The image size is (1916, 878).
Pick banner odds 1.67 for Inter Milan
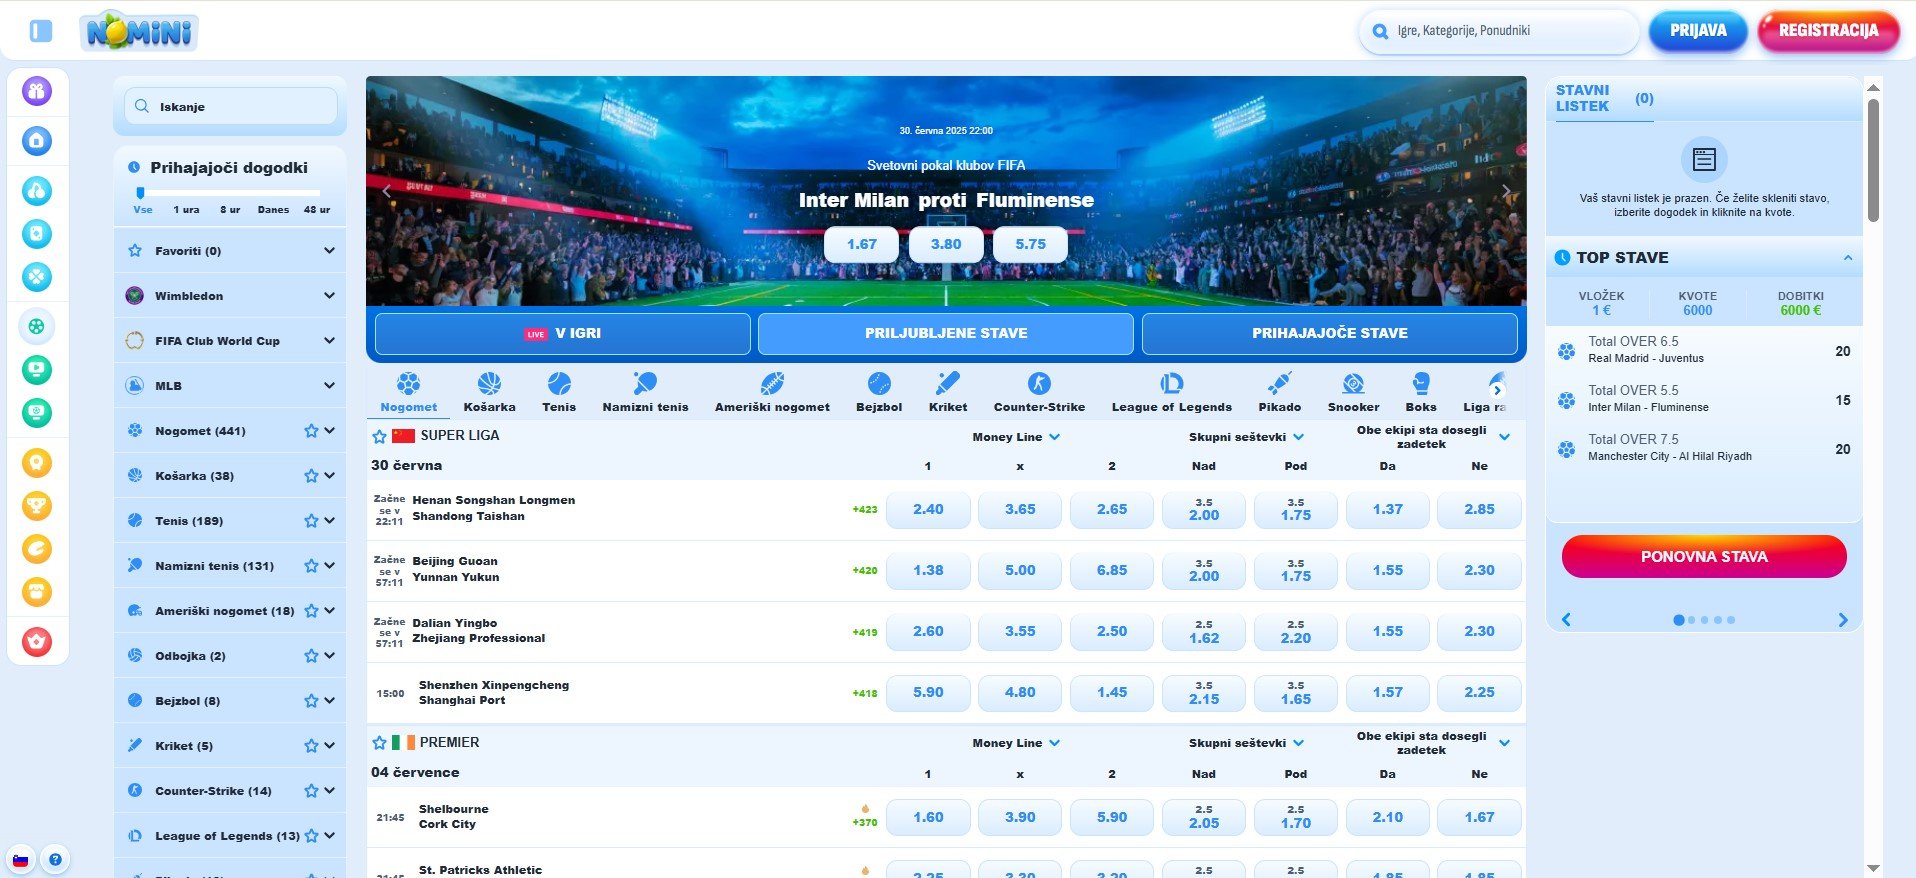pos(861,245)
